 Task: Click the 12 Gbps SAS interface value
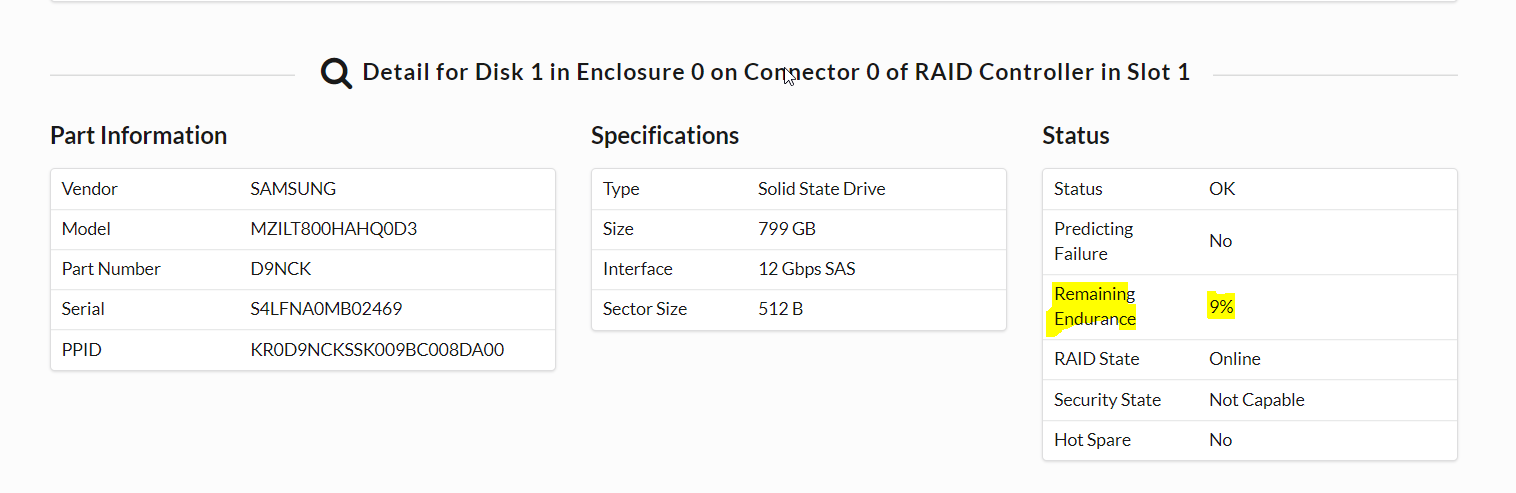(x=806, y=269)
